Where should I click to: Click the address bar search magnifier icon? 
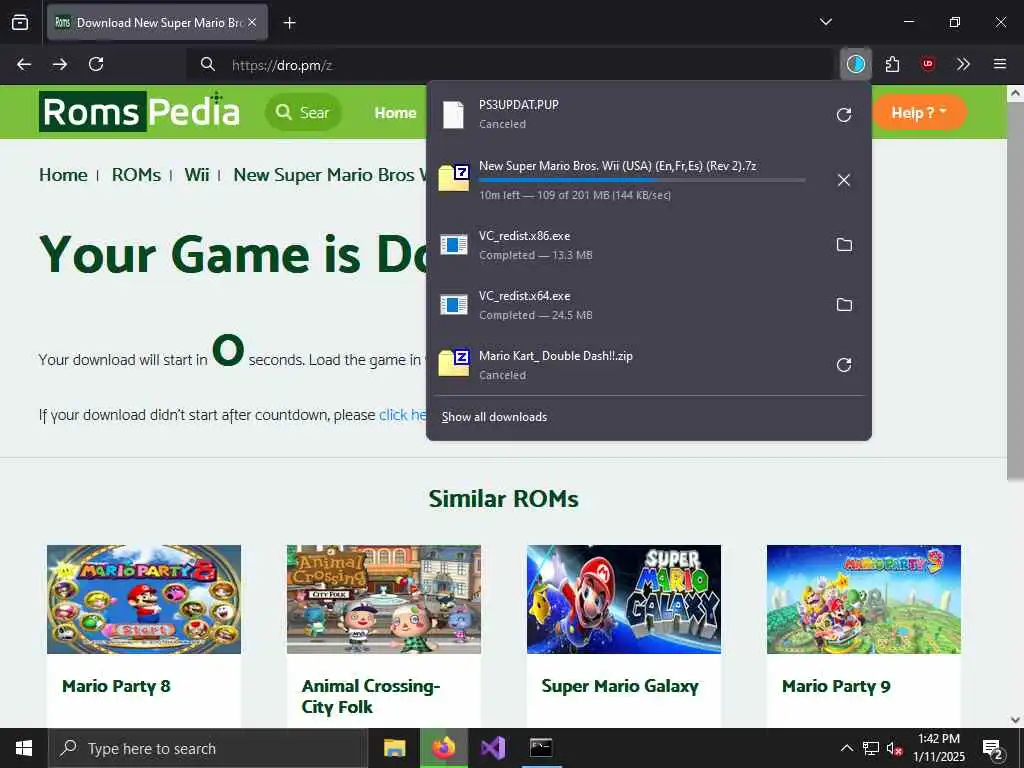point(208,64)
